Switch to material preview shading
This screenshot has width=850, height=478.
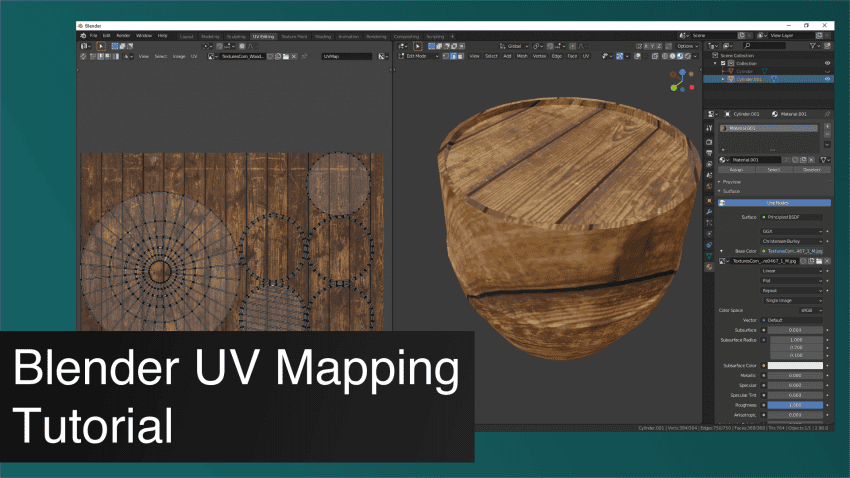point(680,56)
